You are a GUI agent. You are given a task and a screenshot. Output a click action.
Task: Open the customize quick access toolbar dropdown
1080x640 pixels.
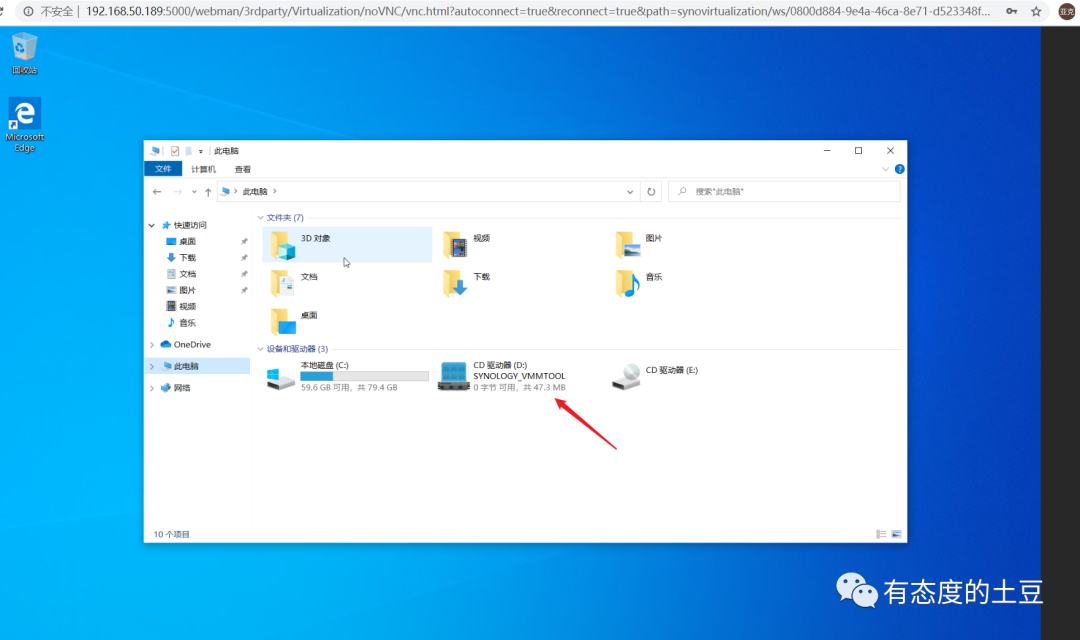[200, 151]
